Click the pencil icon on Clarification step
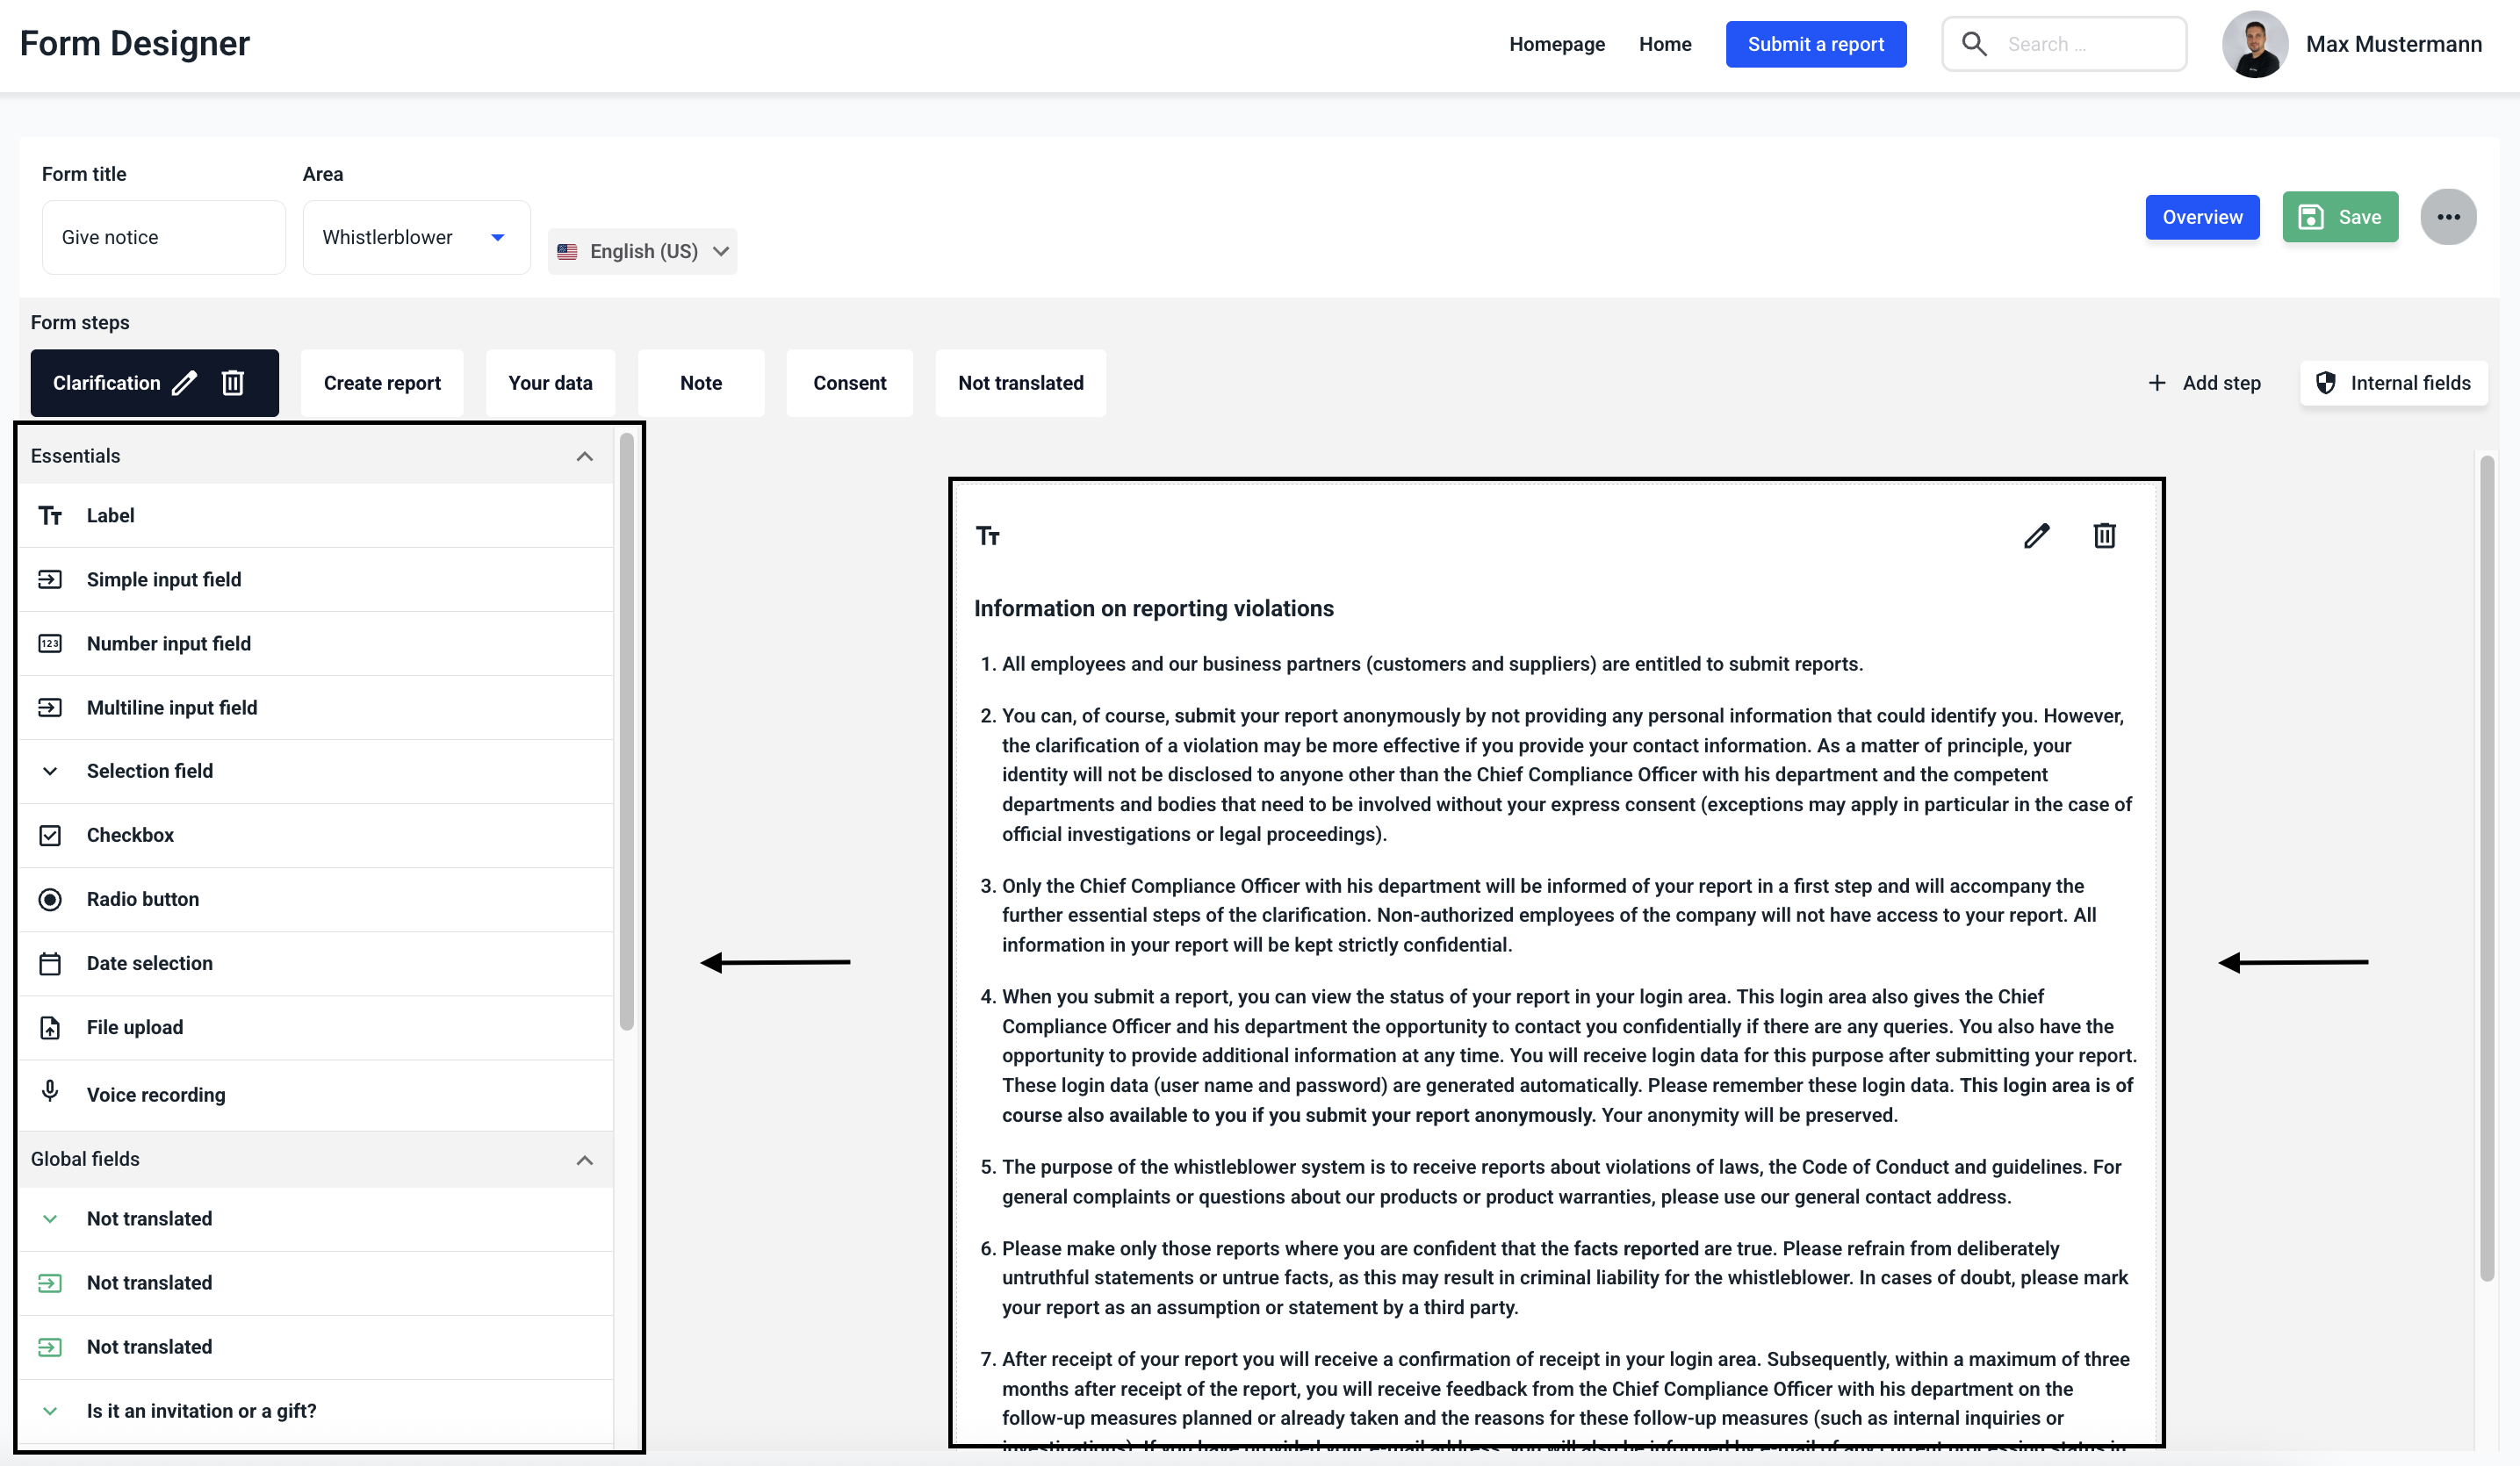Viewport: 2520px width, 1466px height. (184, 383)
